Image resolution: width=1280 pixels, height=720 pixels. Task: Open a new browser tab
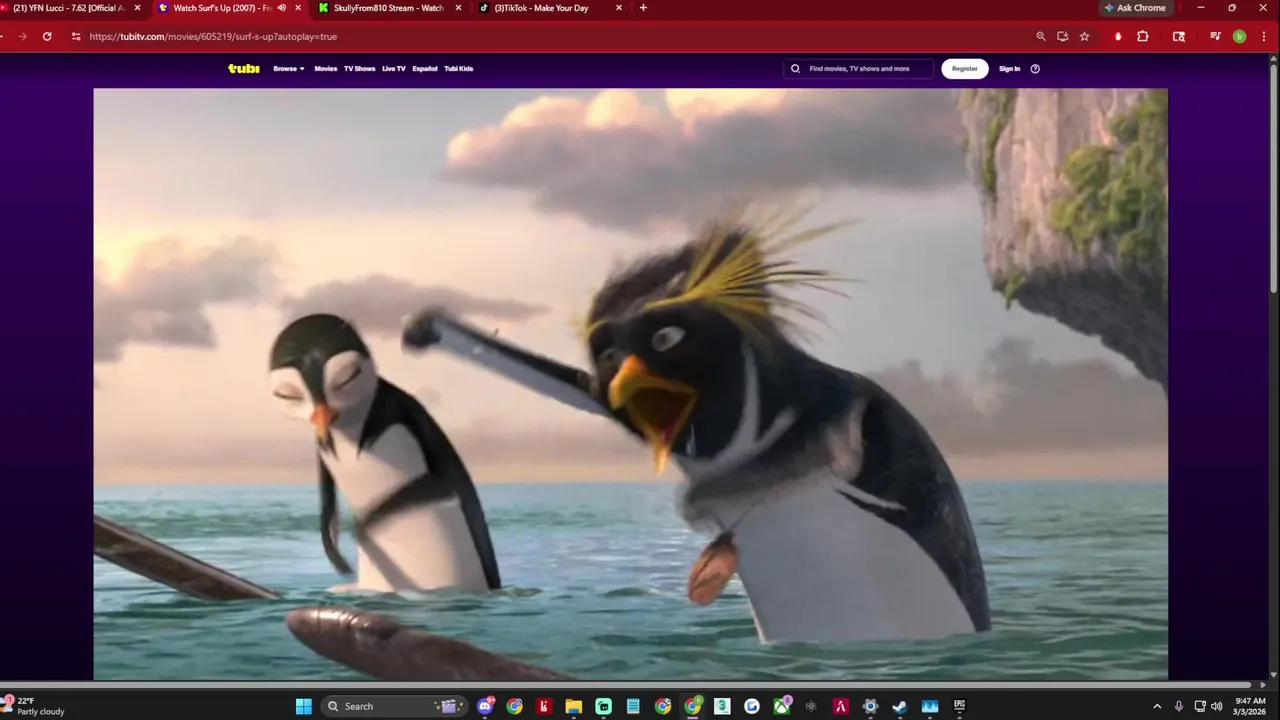pyautogui.click(x=643, y=8)
